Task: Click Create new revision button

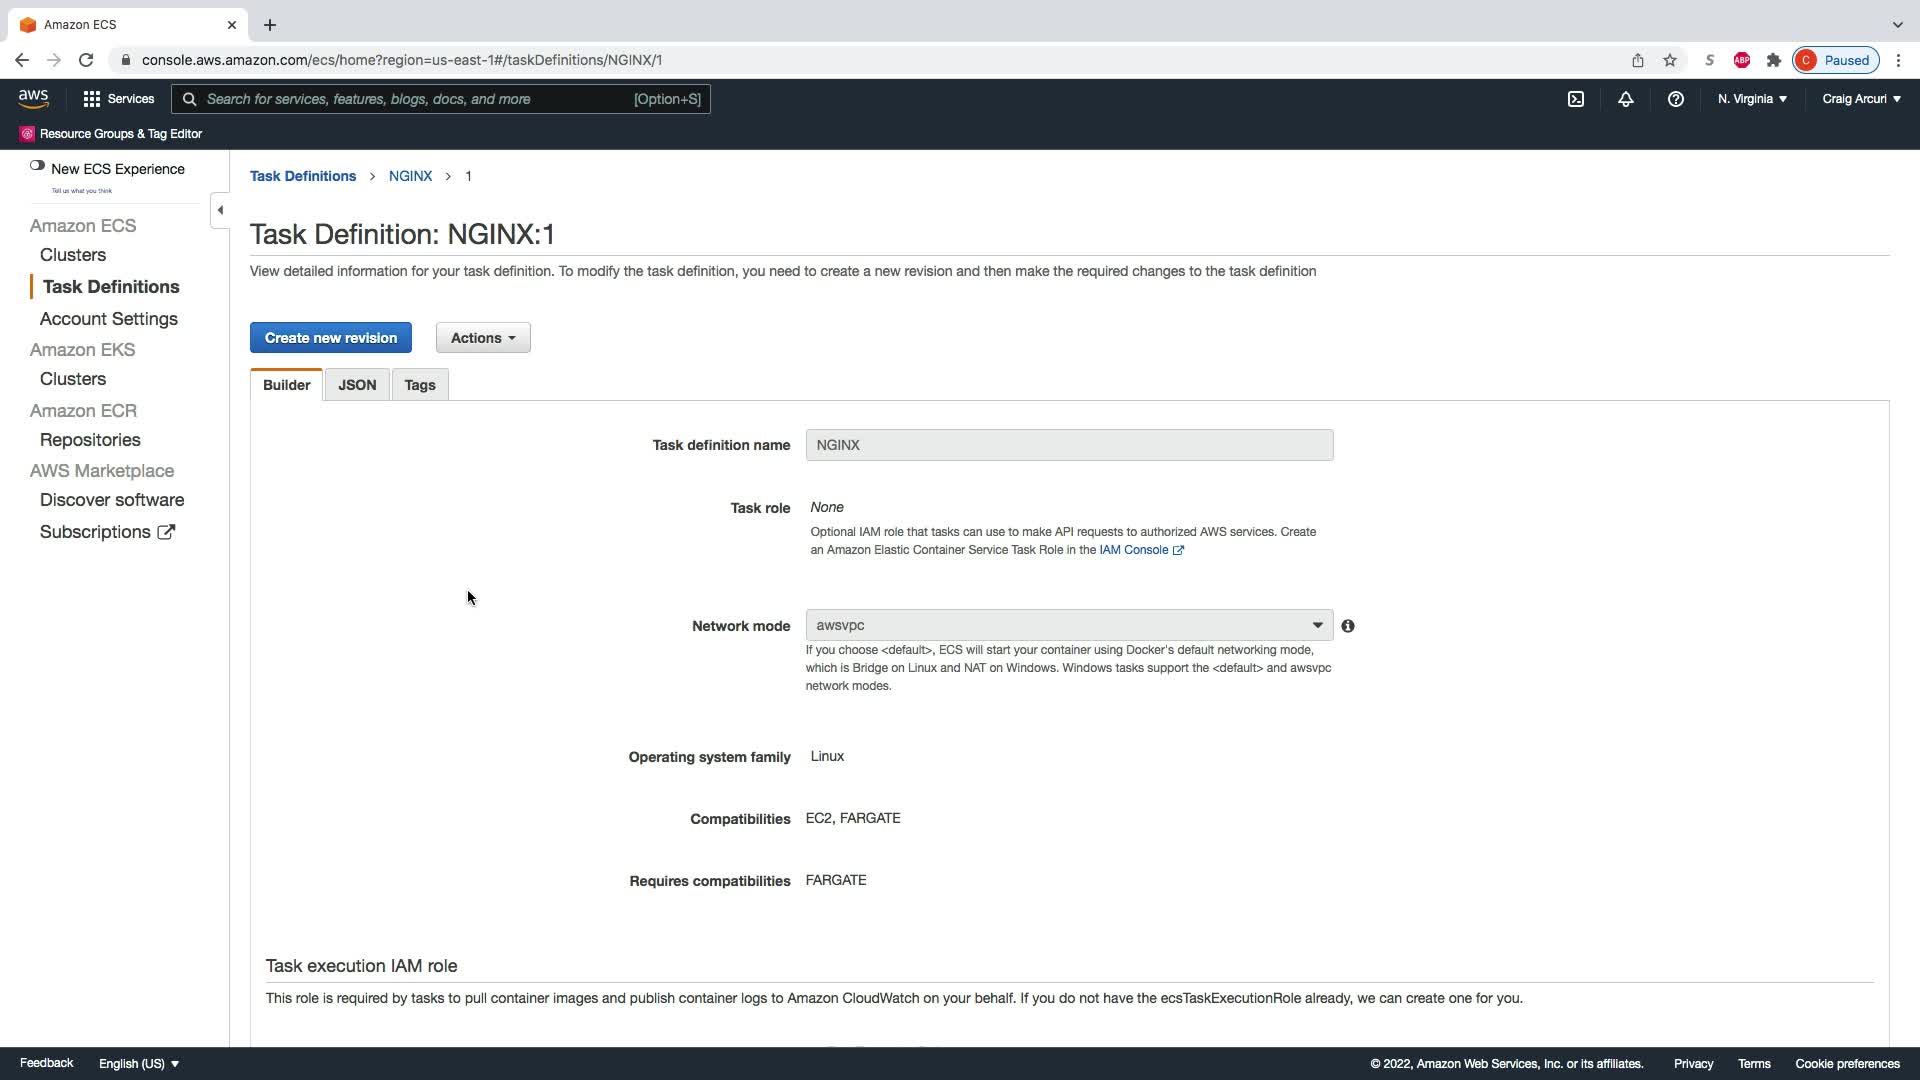Action: 330,338
